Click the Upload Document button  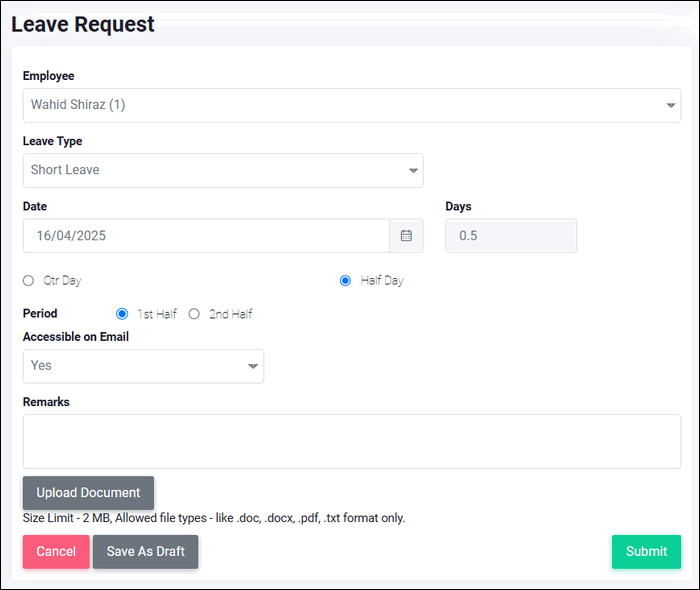click(x=88, y=493)
